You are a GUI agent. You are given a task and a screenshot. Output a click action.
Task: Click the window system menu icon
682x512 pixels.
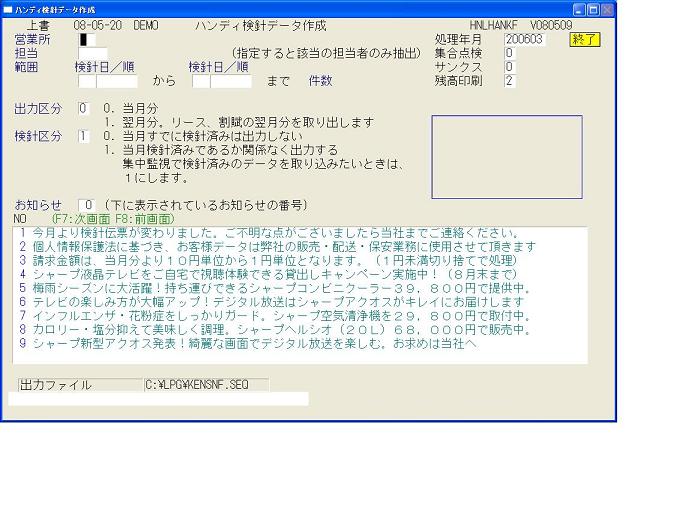point(7,10)
